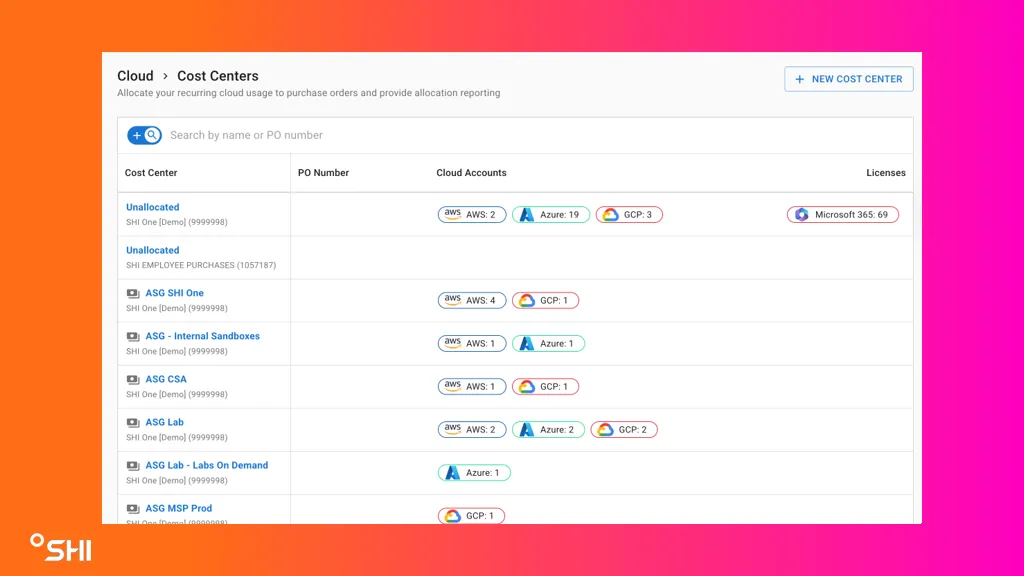
Task: Click the New Cost Center button
Action: coord(848,79)
